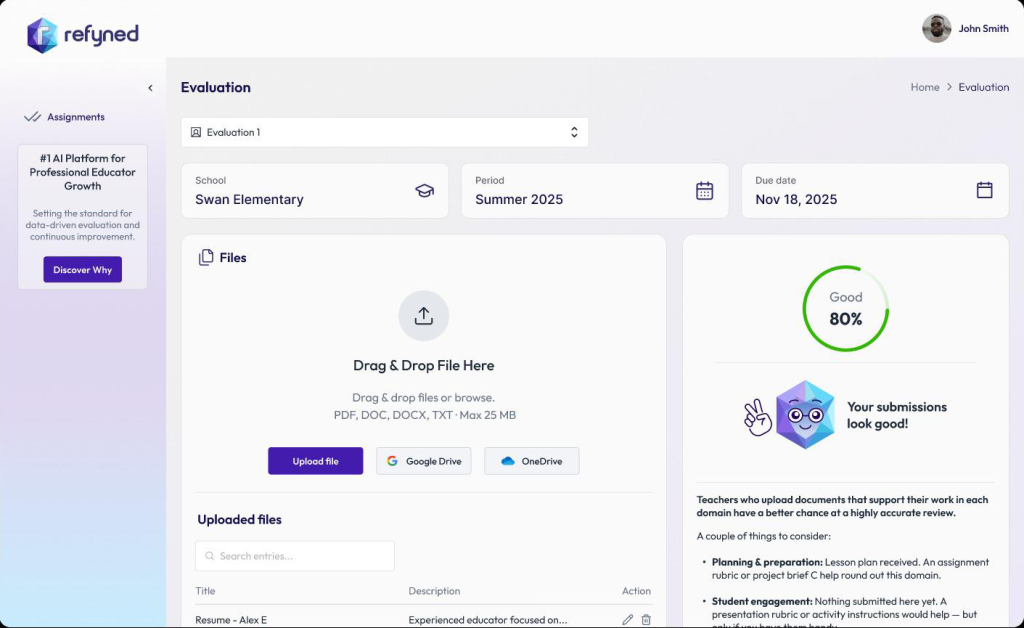1024x628 pixels.
Task: Click the Files panel documents icon
Action: [206, 258]
